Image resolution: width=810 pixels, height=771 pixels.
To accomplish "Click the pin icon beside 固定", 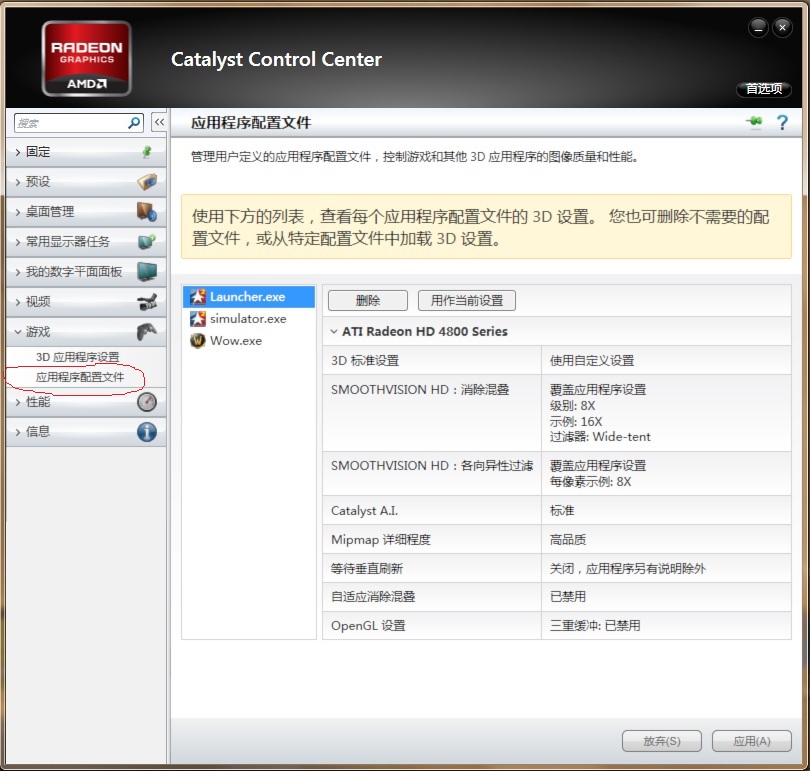I will click(x=147, y=151).
